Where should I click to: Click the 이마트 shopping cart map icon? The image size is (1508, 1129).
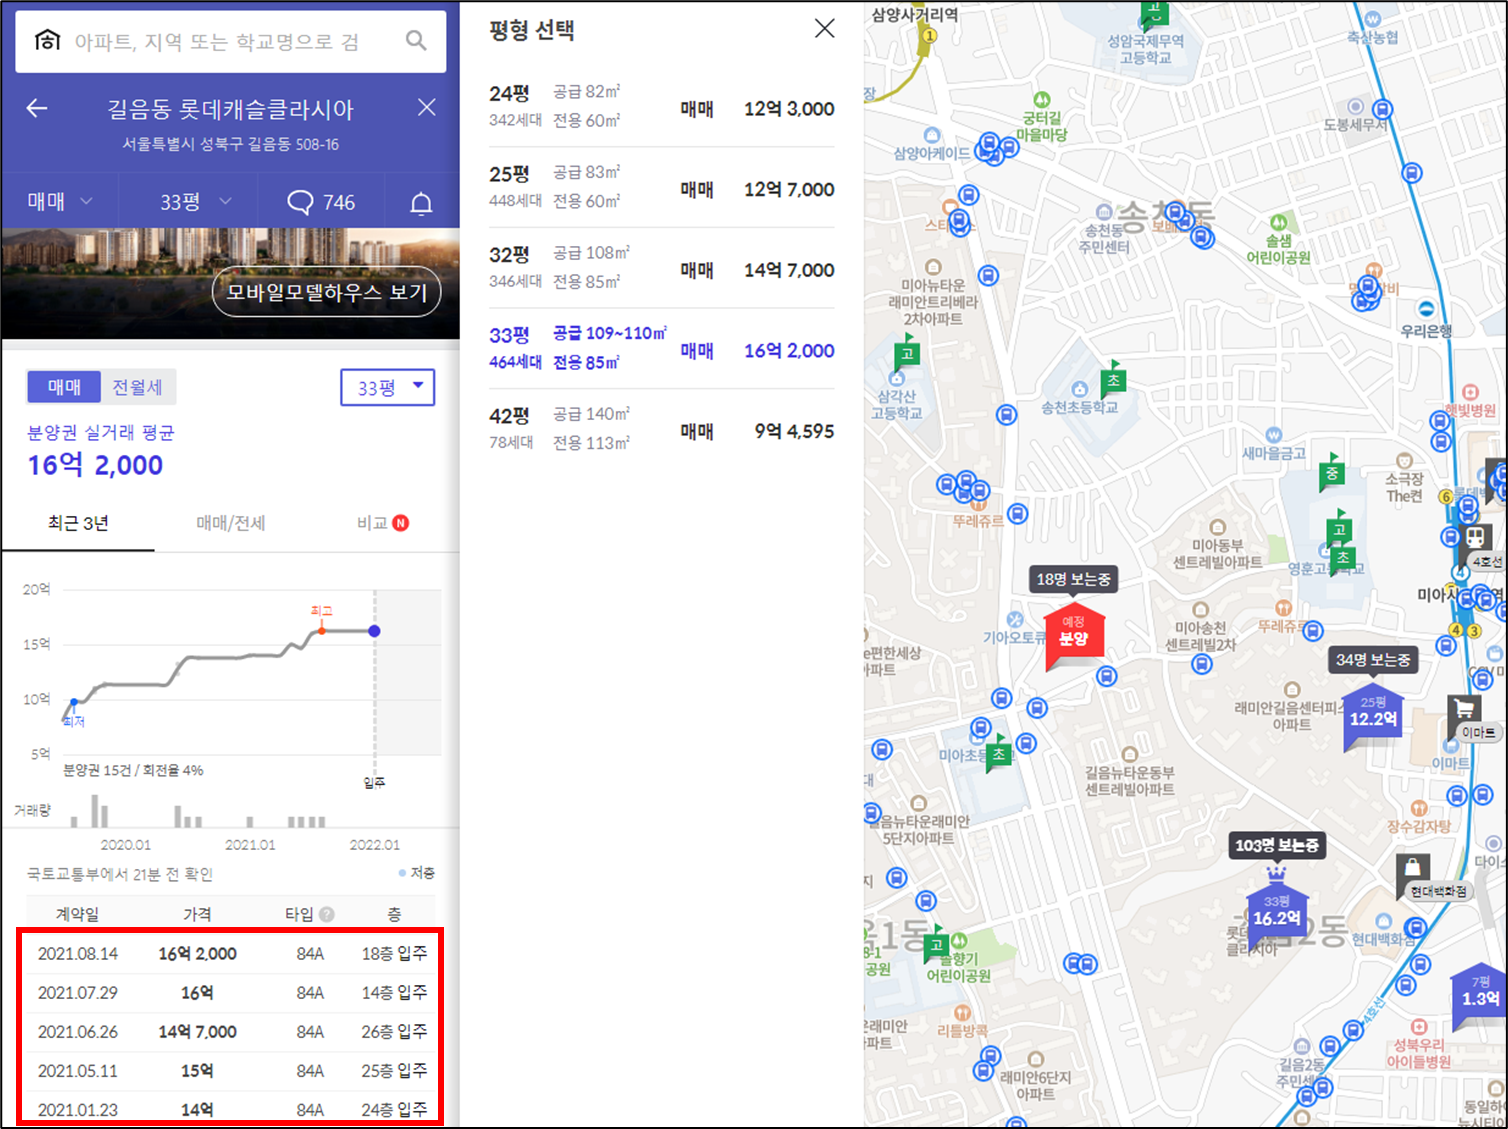(x=1464, y=712)
